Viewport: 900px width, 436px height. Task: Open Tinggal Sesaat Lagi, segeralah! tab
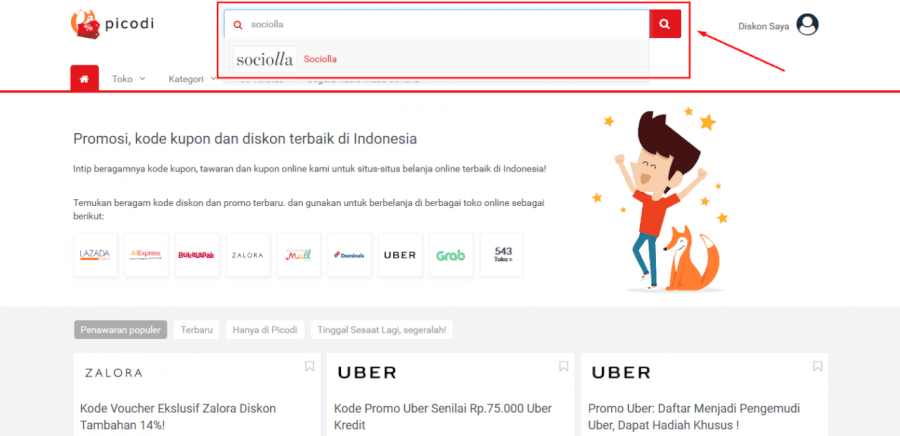382,330
